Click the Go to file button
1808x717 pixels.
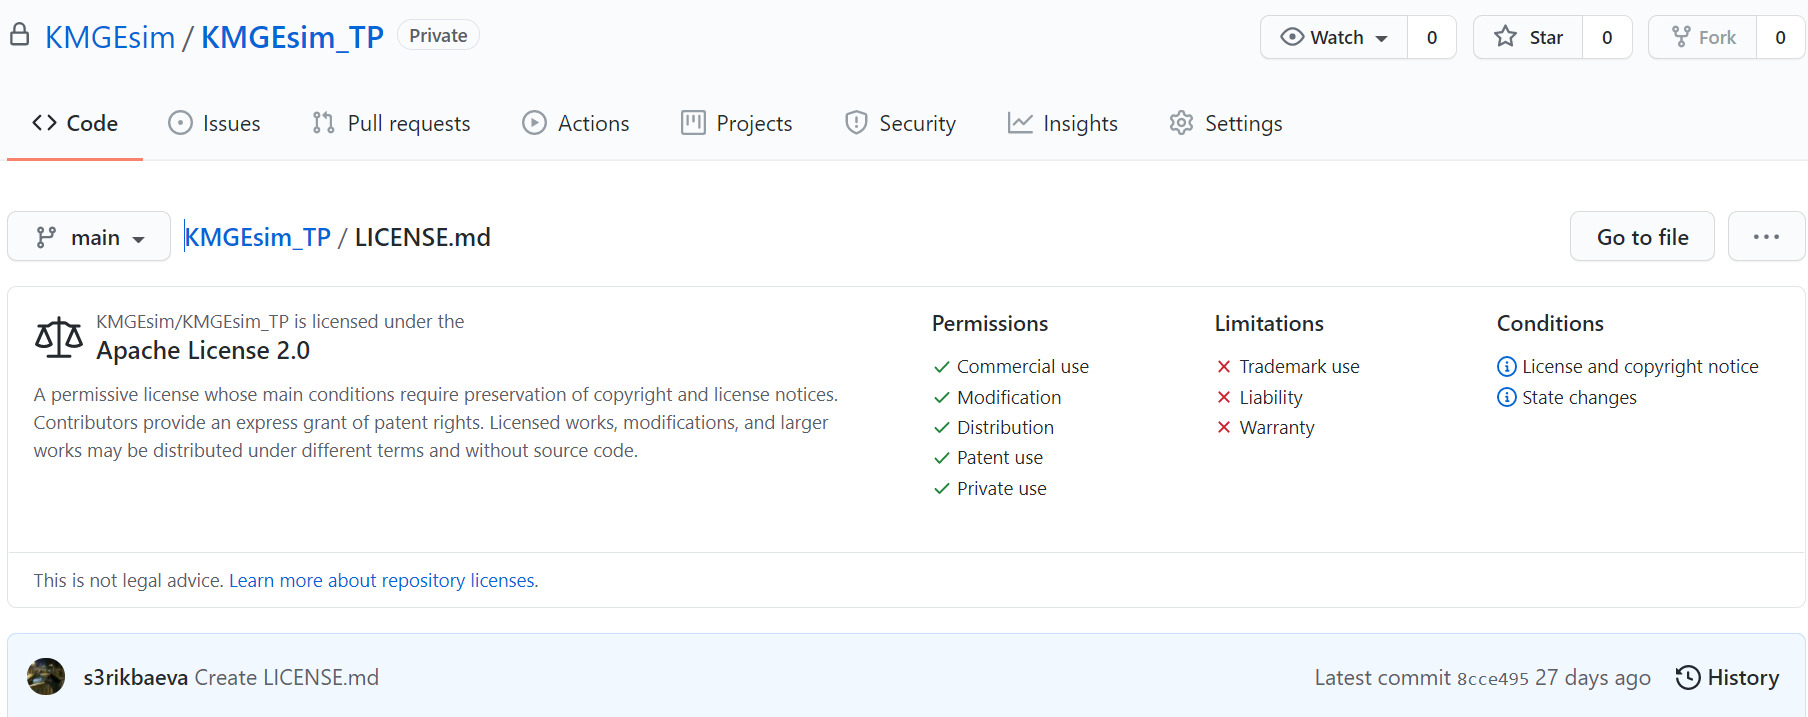[1642, 237]
